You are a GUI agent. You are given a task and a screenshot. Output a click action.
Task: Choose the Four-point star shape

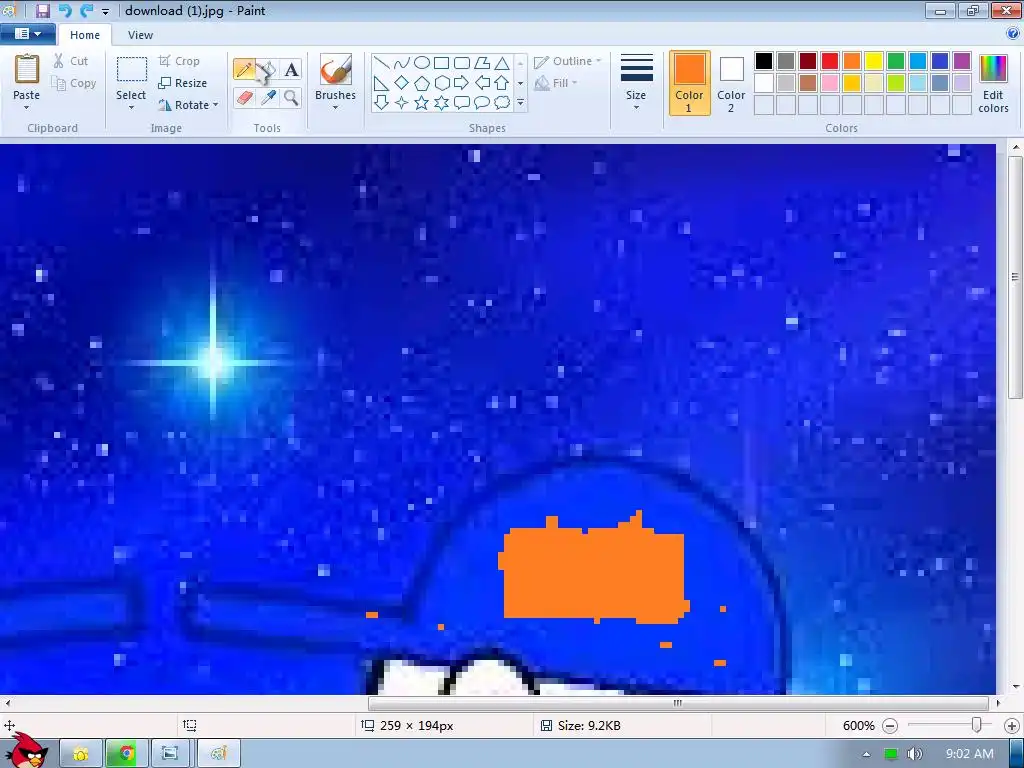tap(402, 103)
